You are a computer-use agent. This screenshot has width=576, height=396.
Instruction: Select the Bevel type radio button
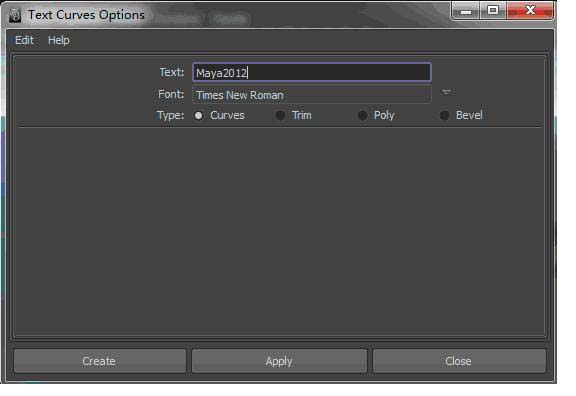pos(444,116)
